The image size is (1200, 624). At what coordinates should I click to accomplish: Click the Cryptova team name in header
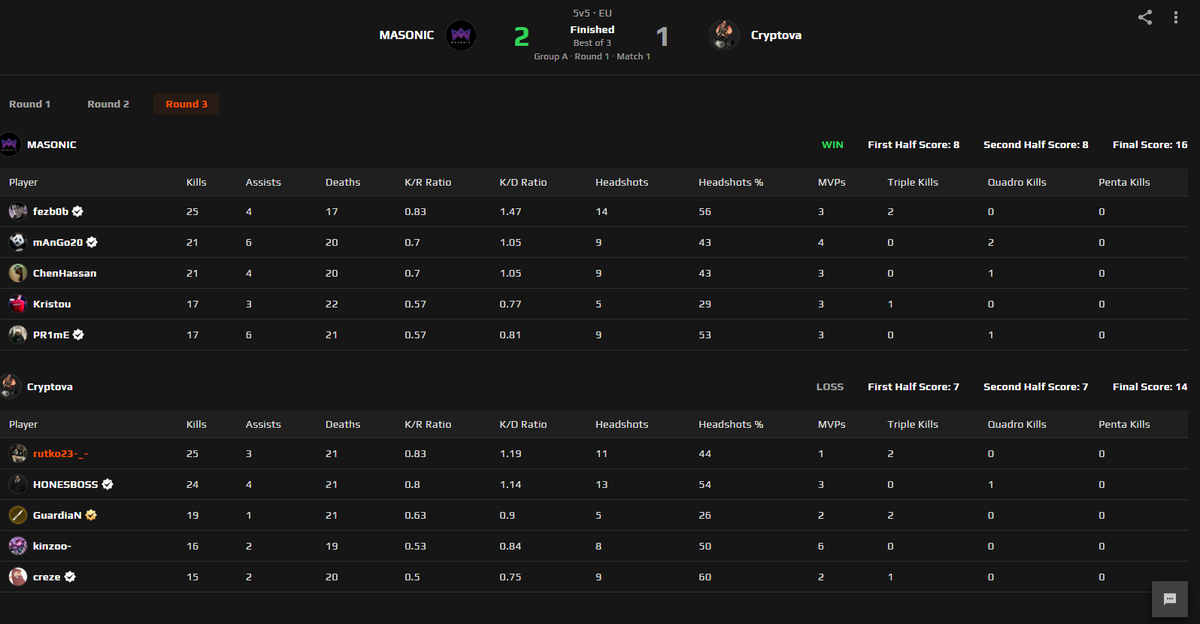(x=776, y=35)
